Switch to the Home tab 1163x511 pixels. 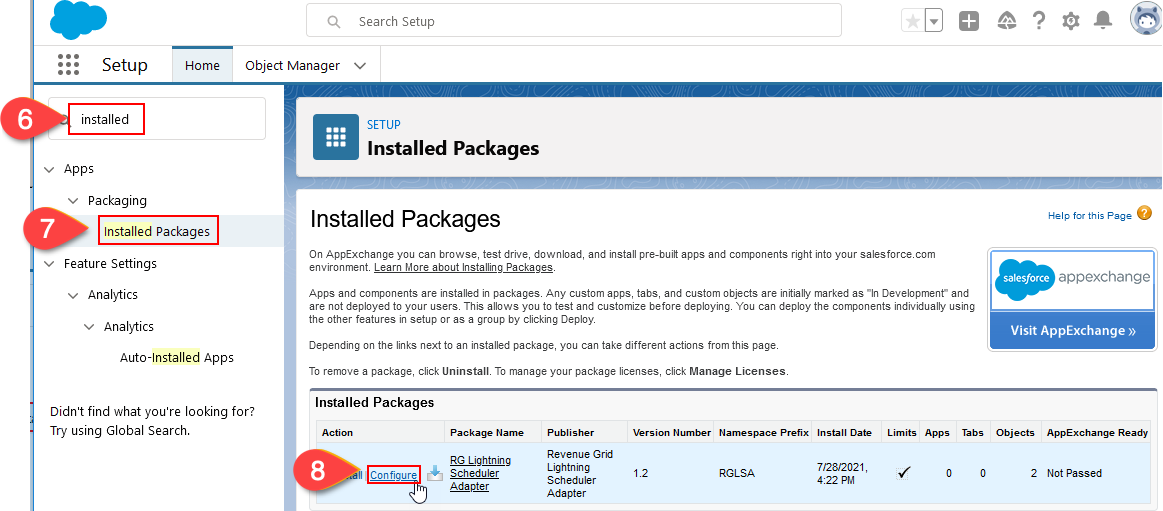tap(202, 65)
